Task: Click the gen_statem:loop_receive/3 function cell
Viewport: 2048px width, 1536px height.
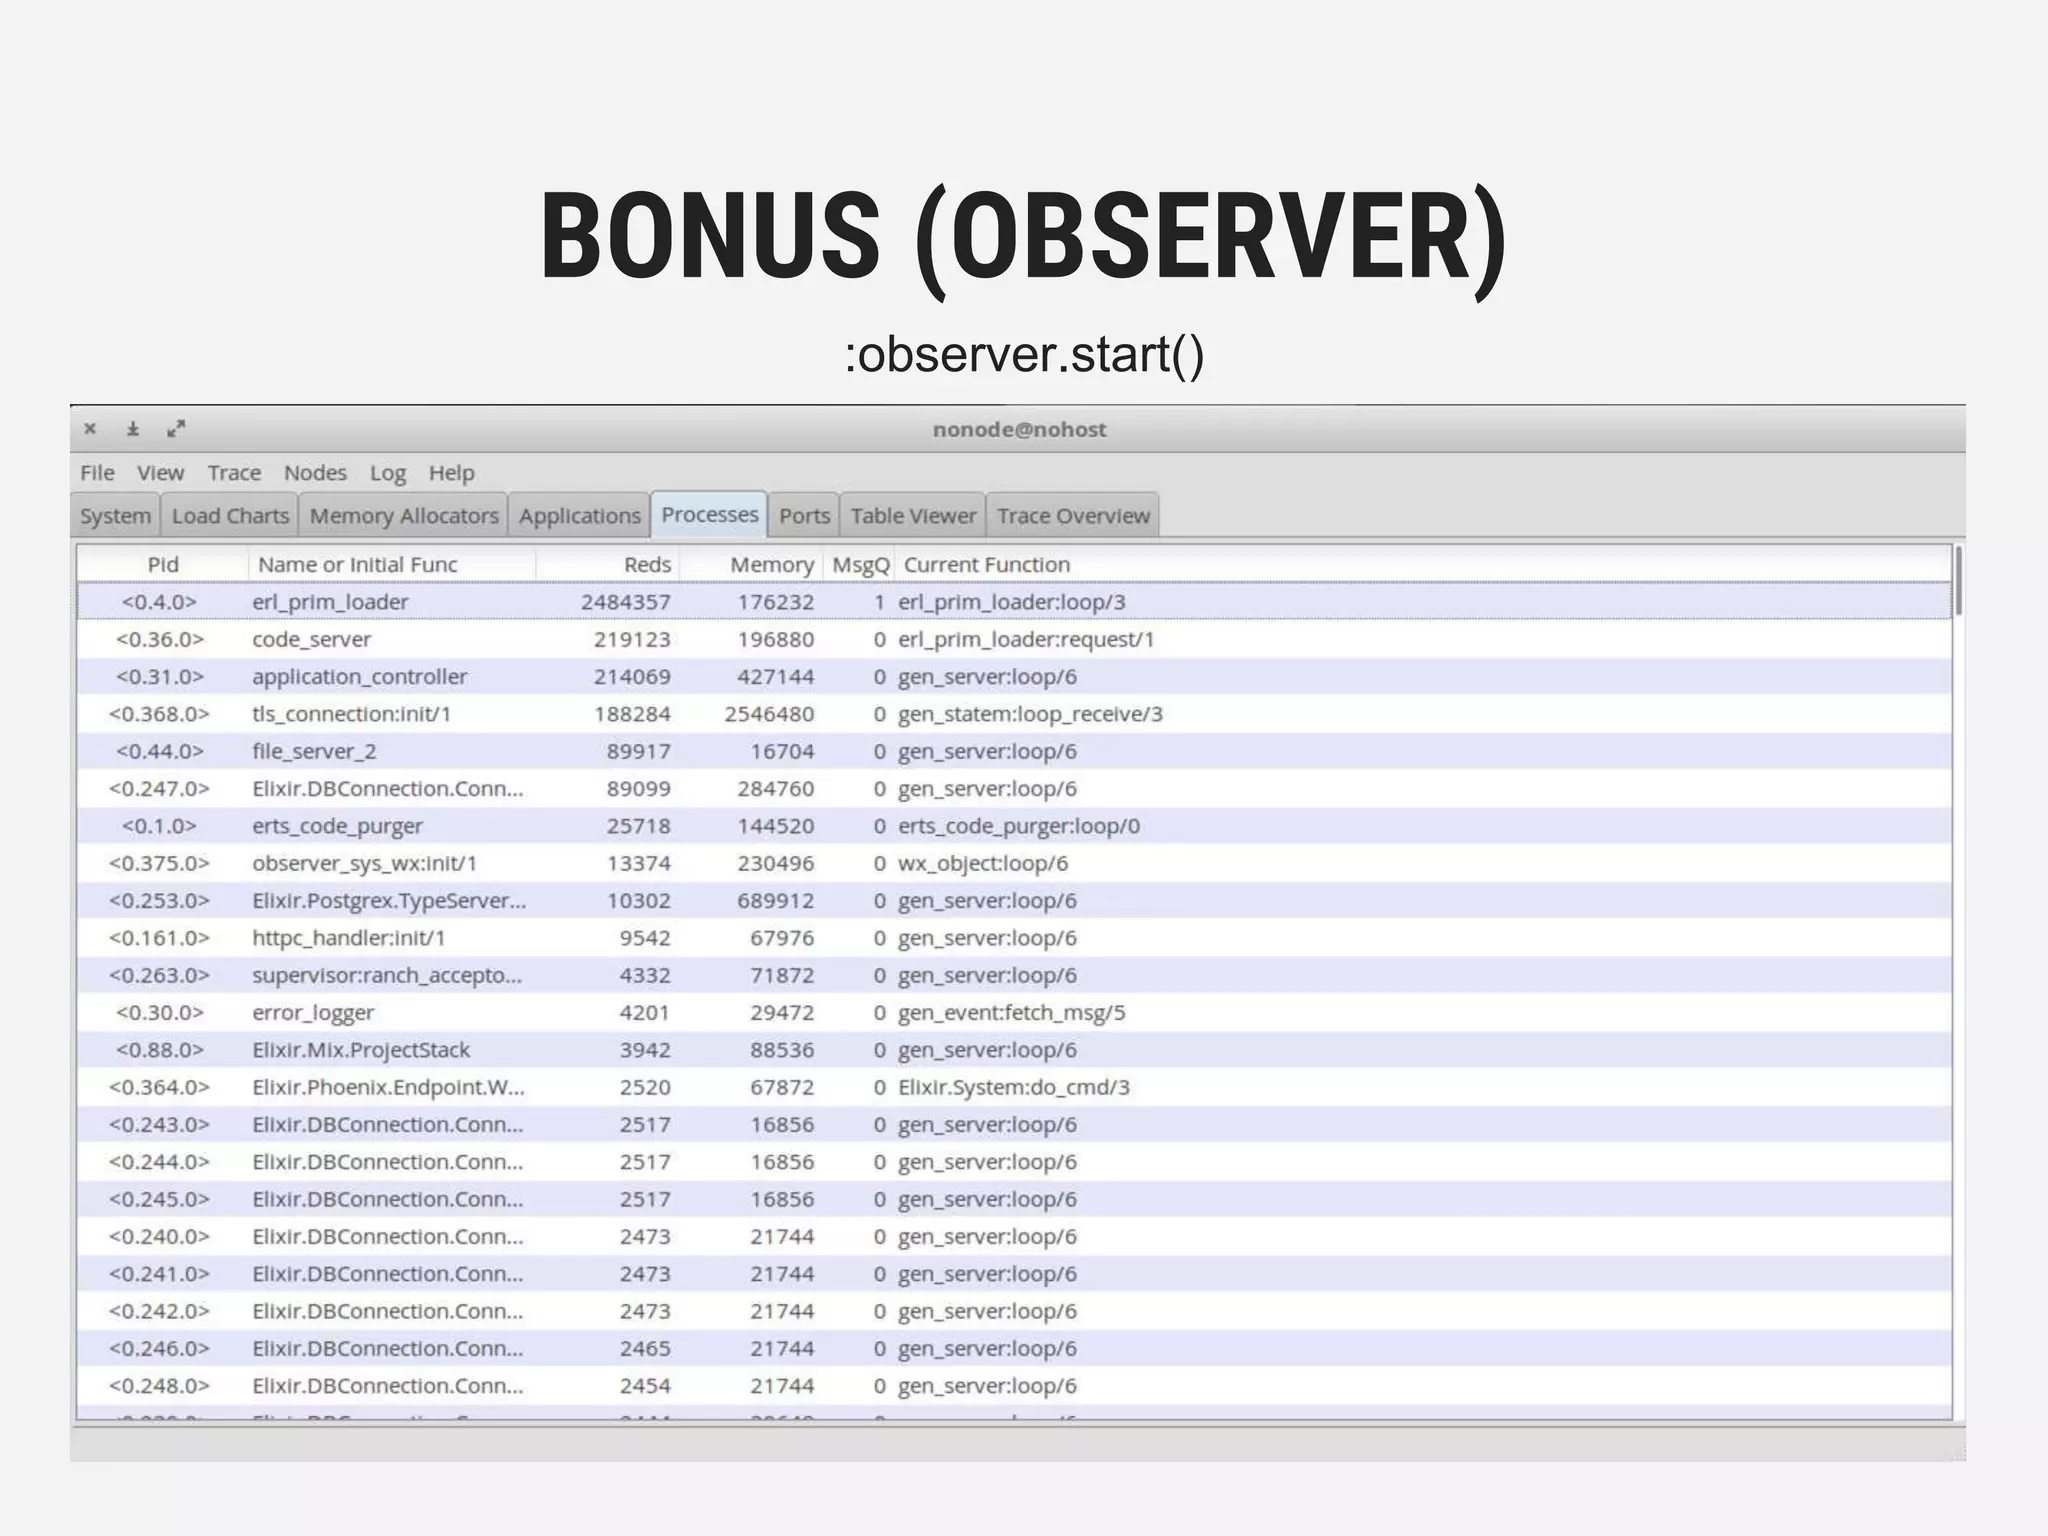Action: [1030, 714]
